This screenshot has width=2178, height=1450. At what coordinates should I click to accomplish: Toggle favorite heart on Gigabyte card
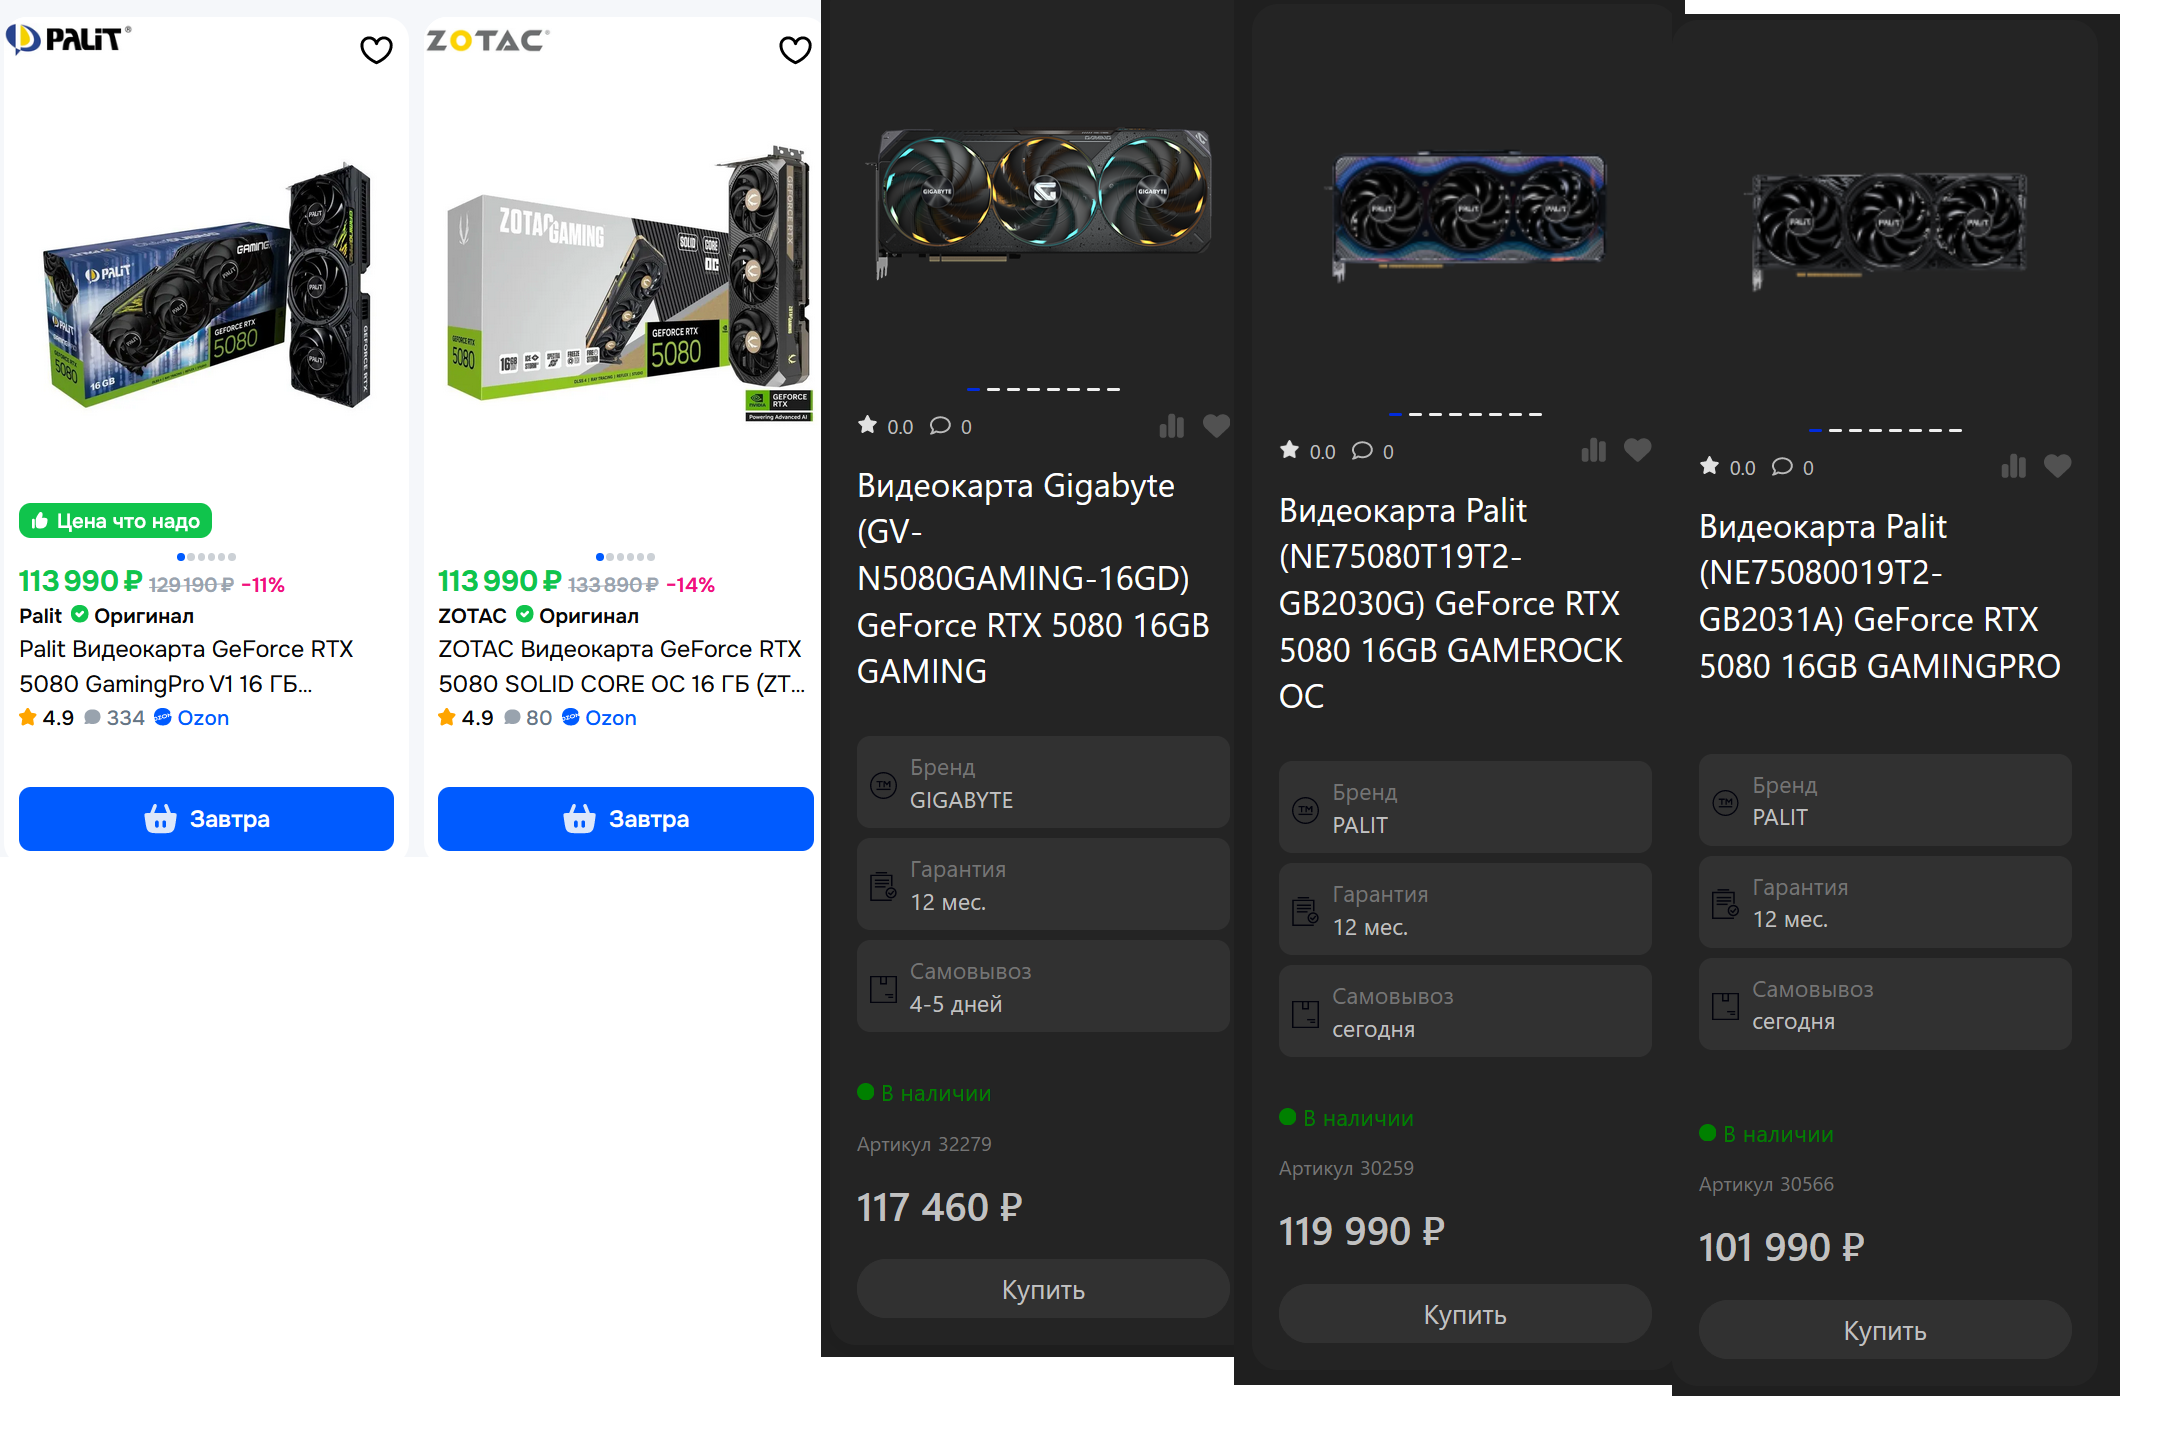point(1216,426)
